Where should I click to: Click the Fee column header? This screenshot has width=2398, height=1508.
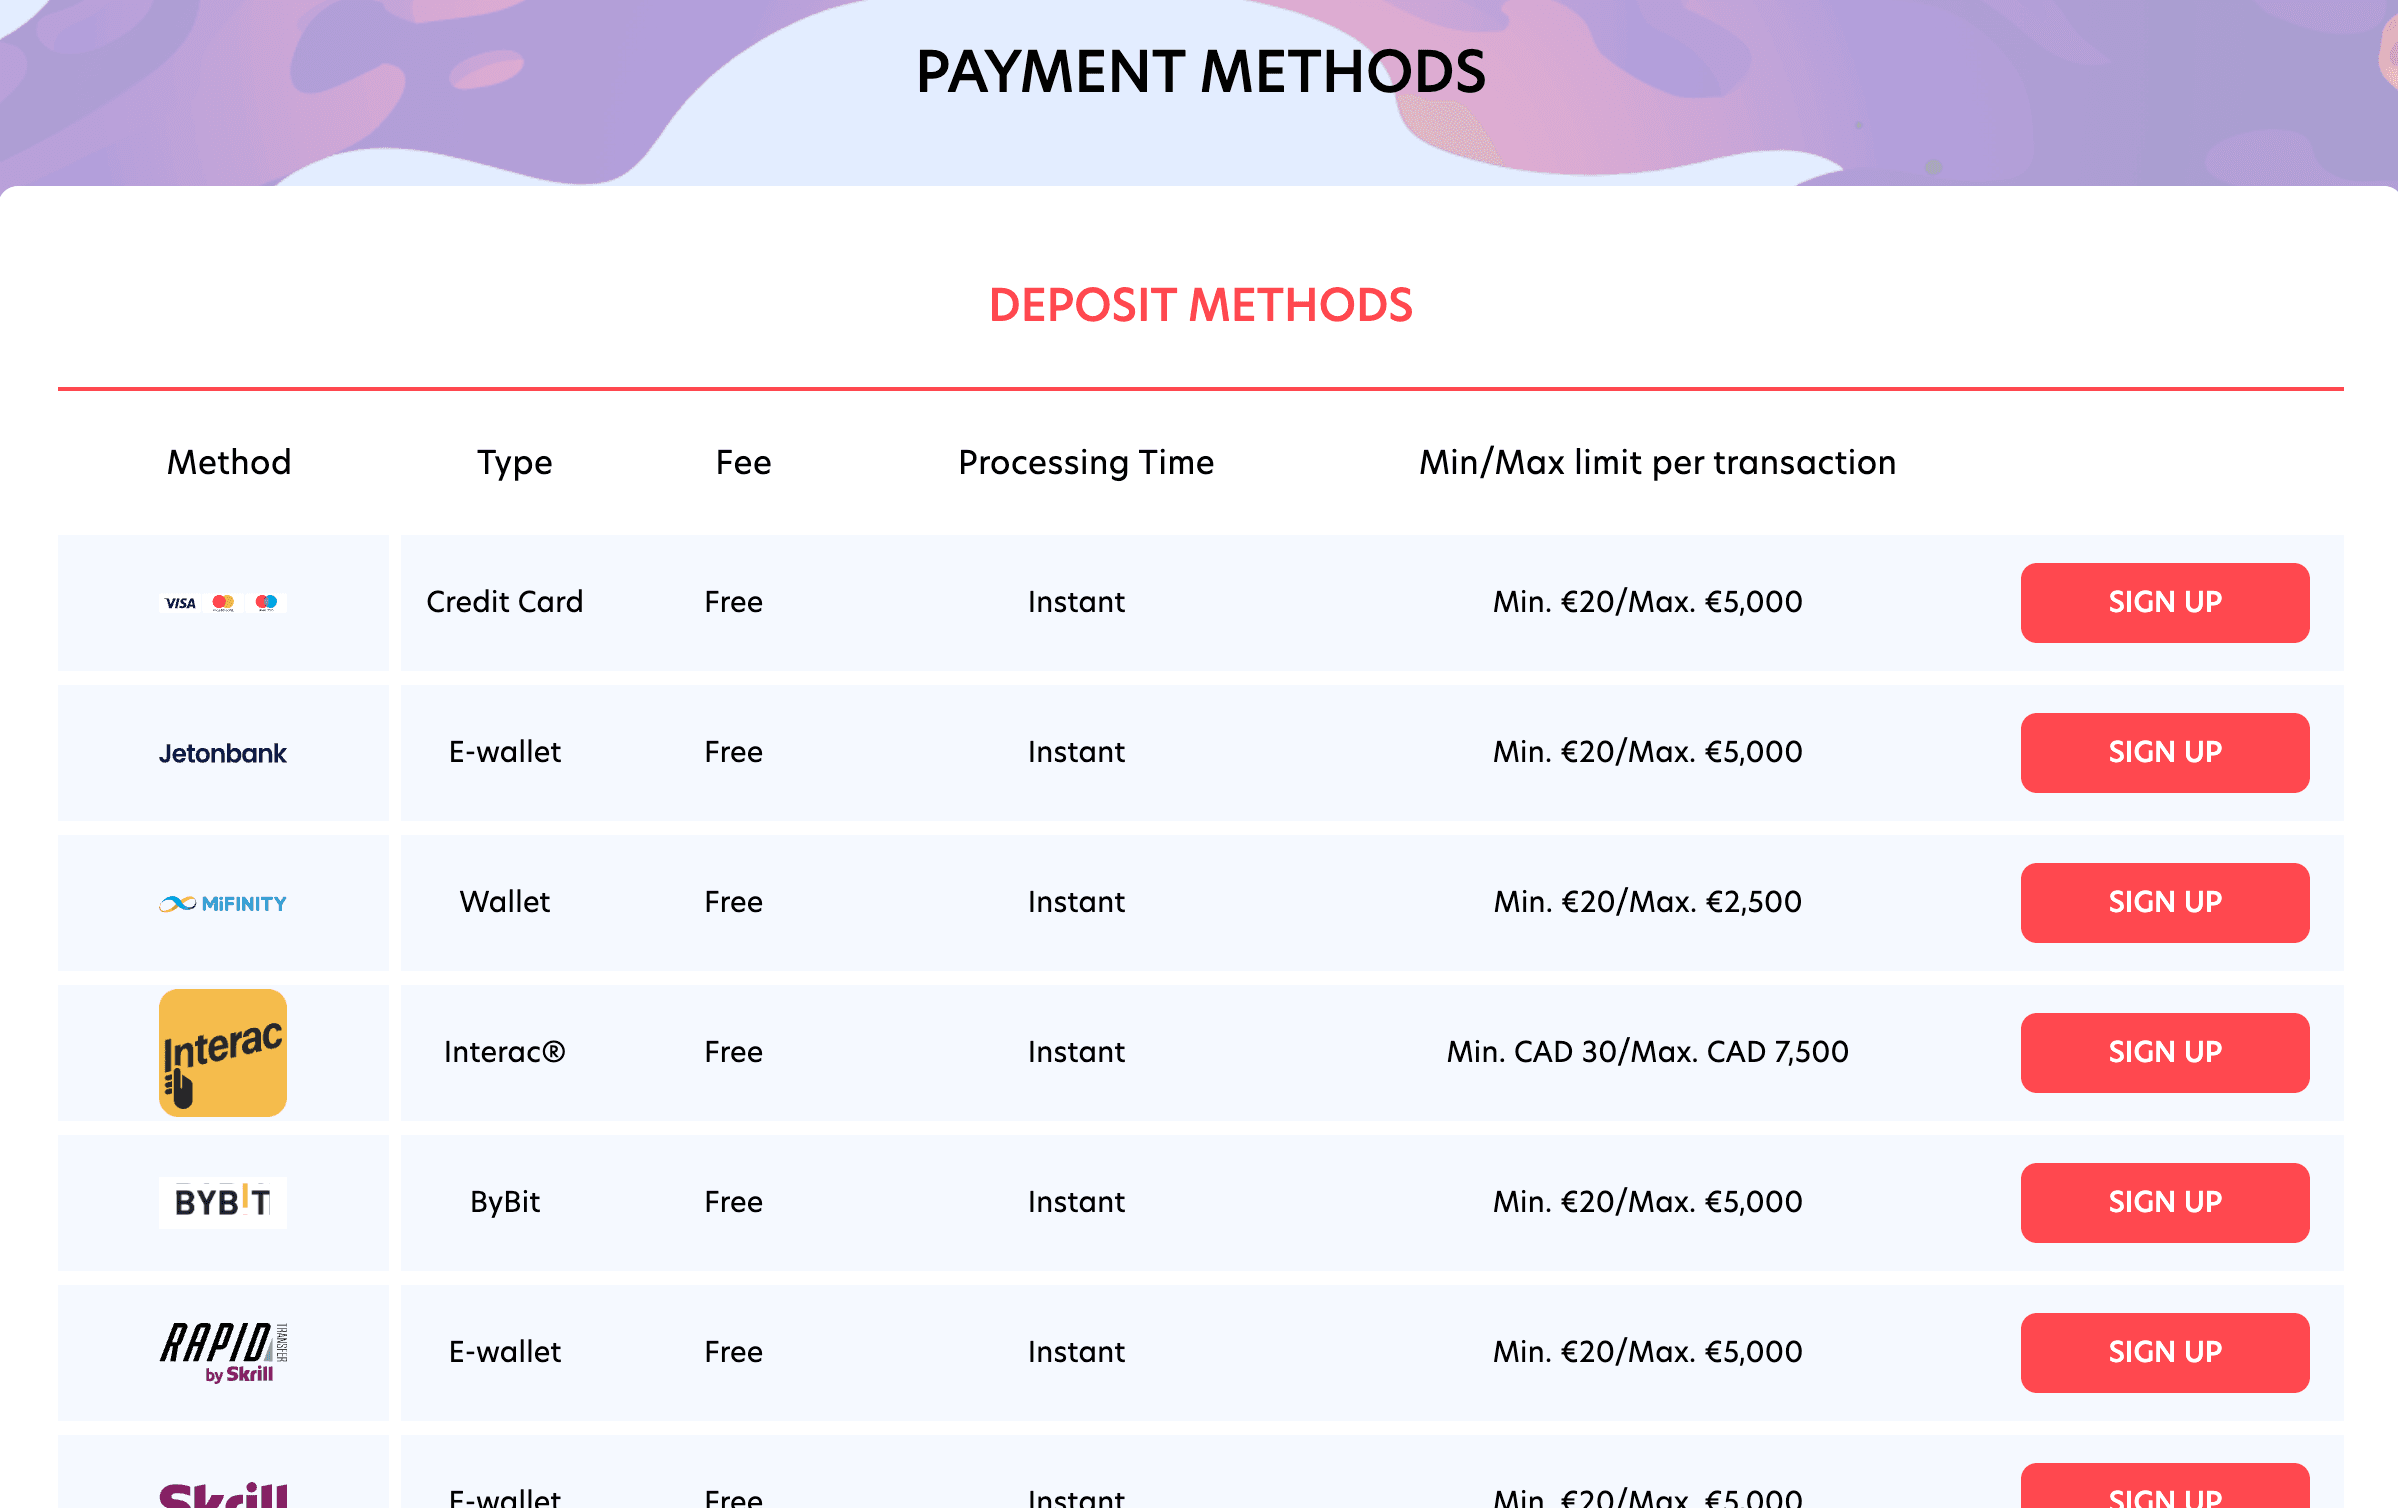(742, 462)
